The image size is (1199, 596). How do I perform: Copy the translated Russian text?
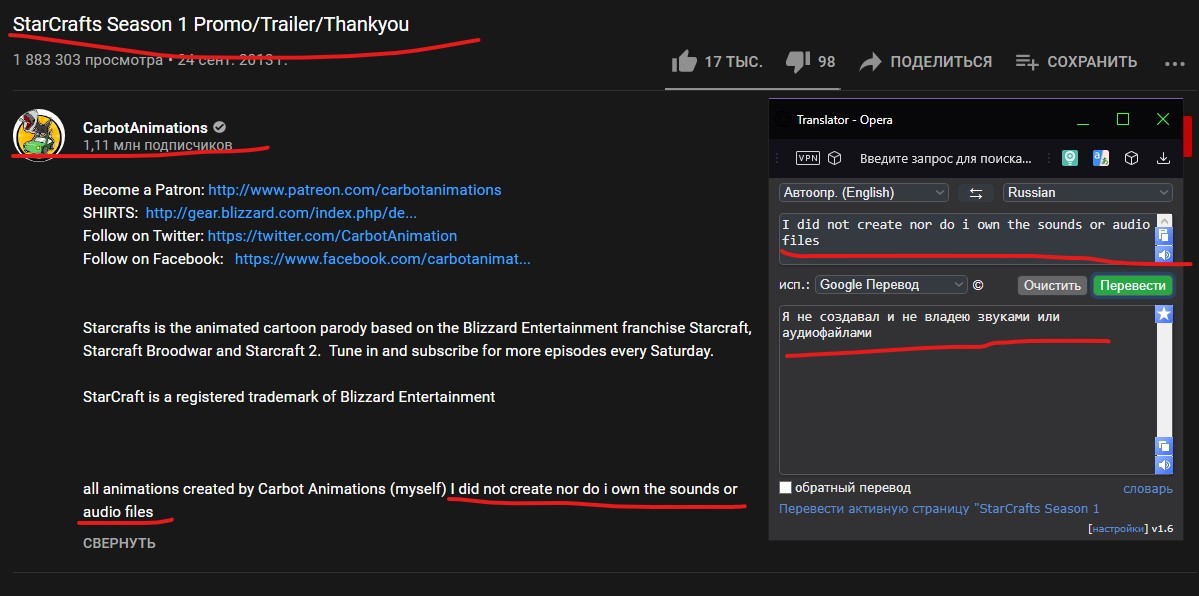click(x=1164, y=446)
